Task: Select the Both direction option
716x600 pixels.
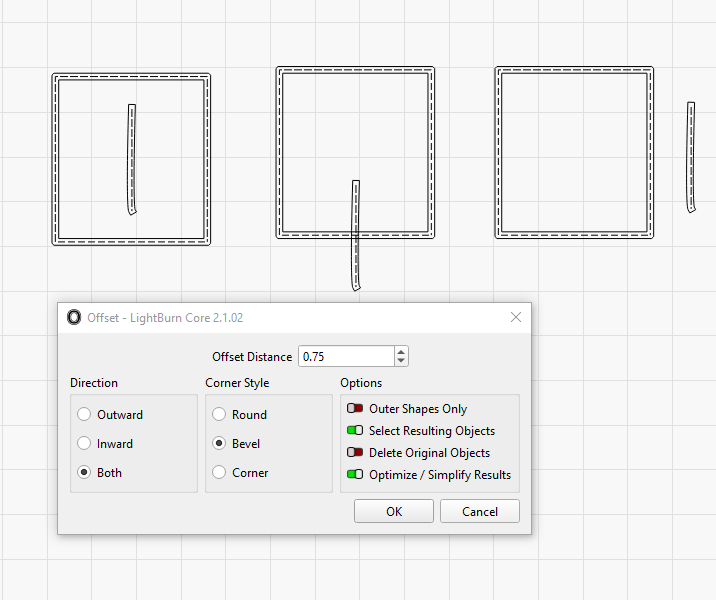Action: click(x=84, y=472)
